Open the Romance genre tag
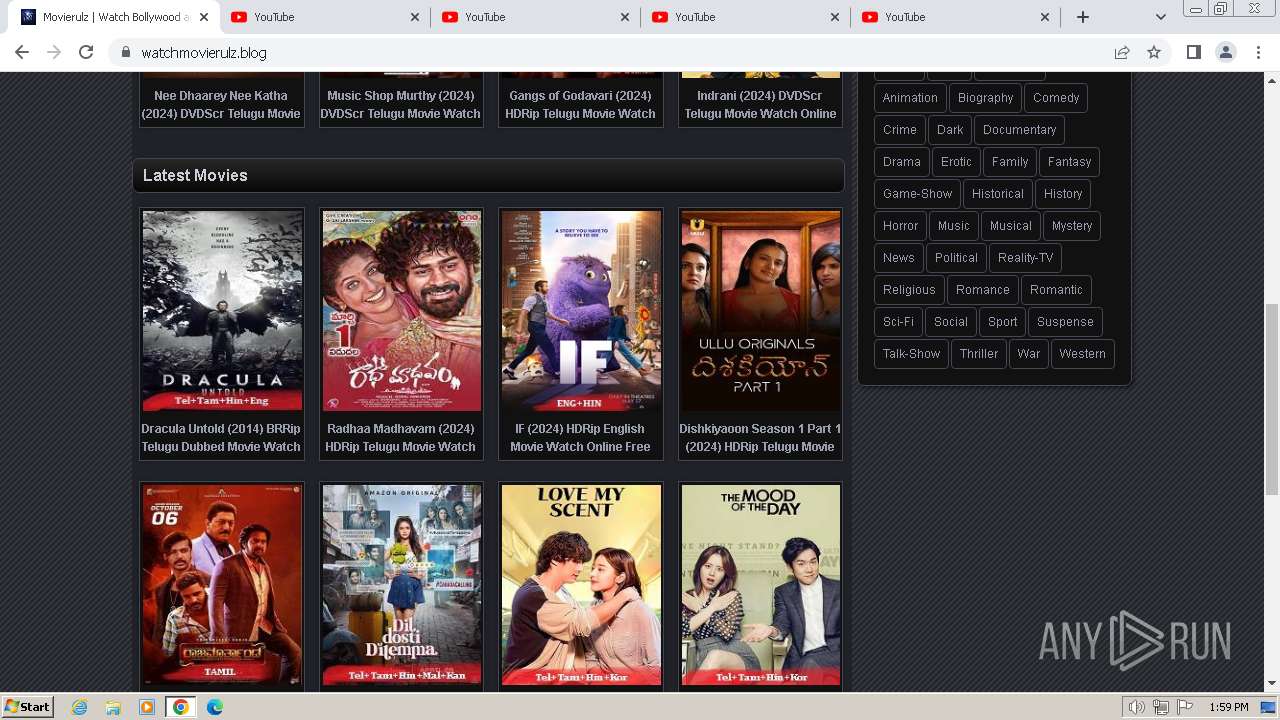This screenshot has width=1280, height=720. [982, 290]
